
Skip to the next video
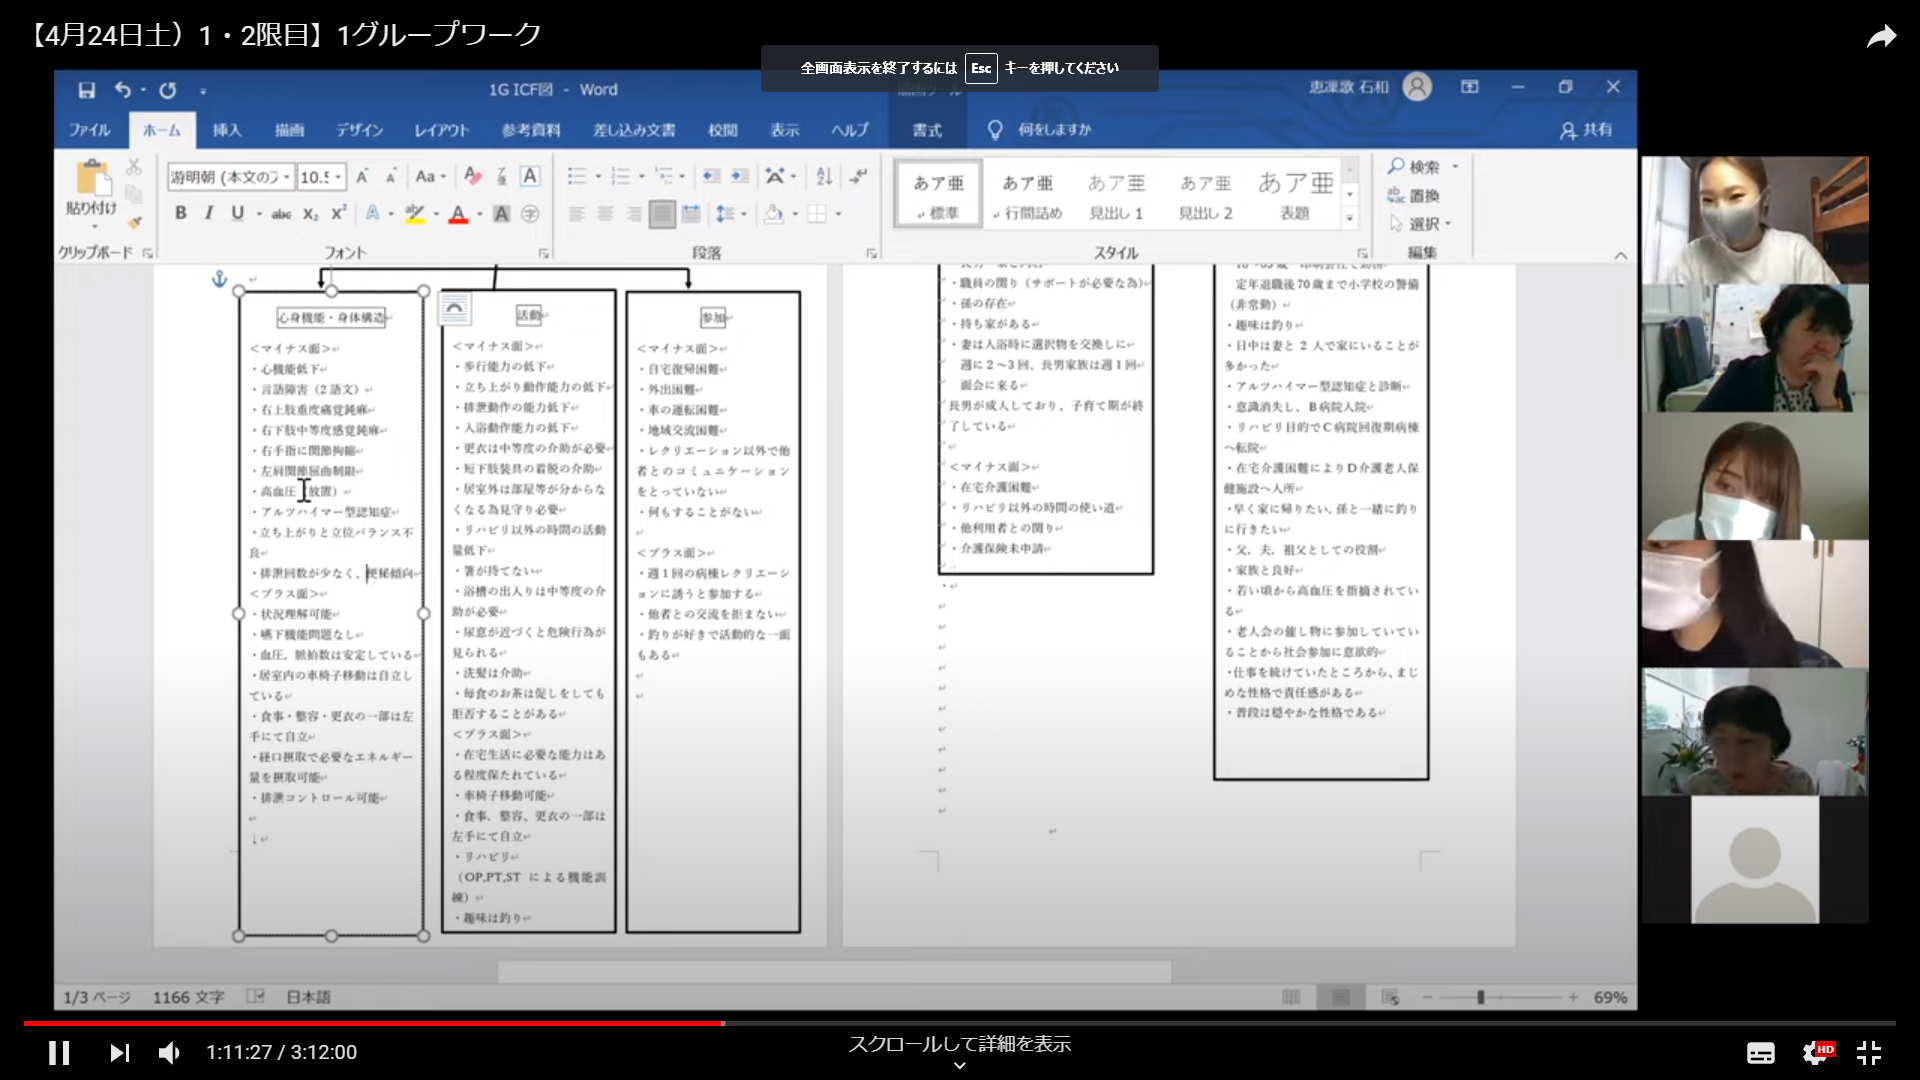coord(120,1052)
